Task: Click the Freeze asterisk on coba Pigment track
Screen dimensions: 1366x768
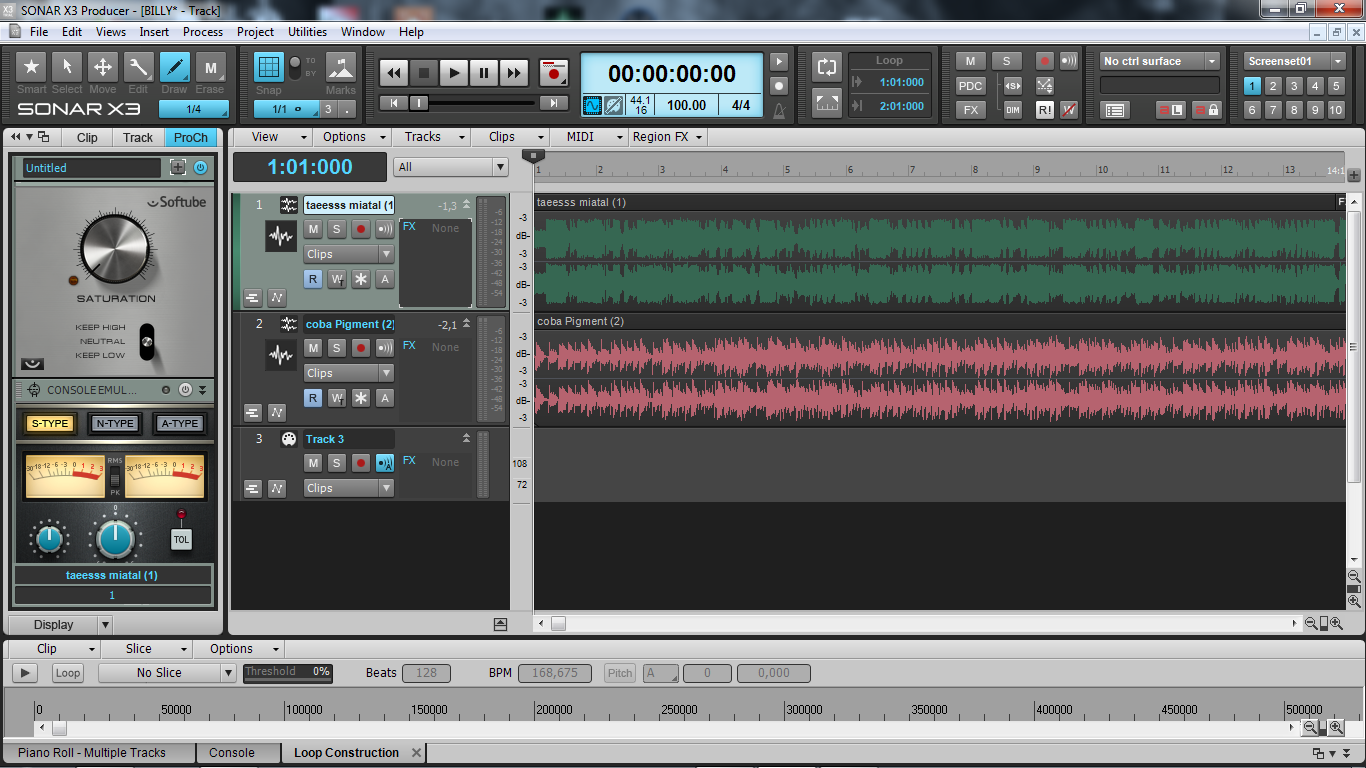Action: pos(361,398)
